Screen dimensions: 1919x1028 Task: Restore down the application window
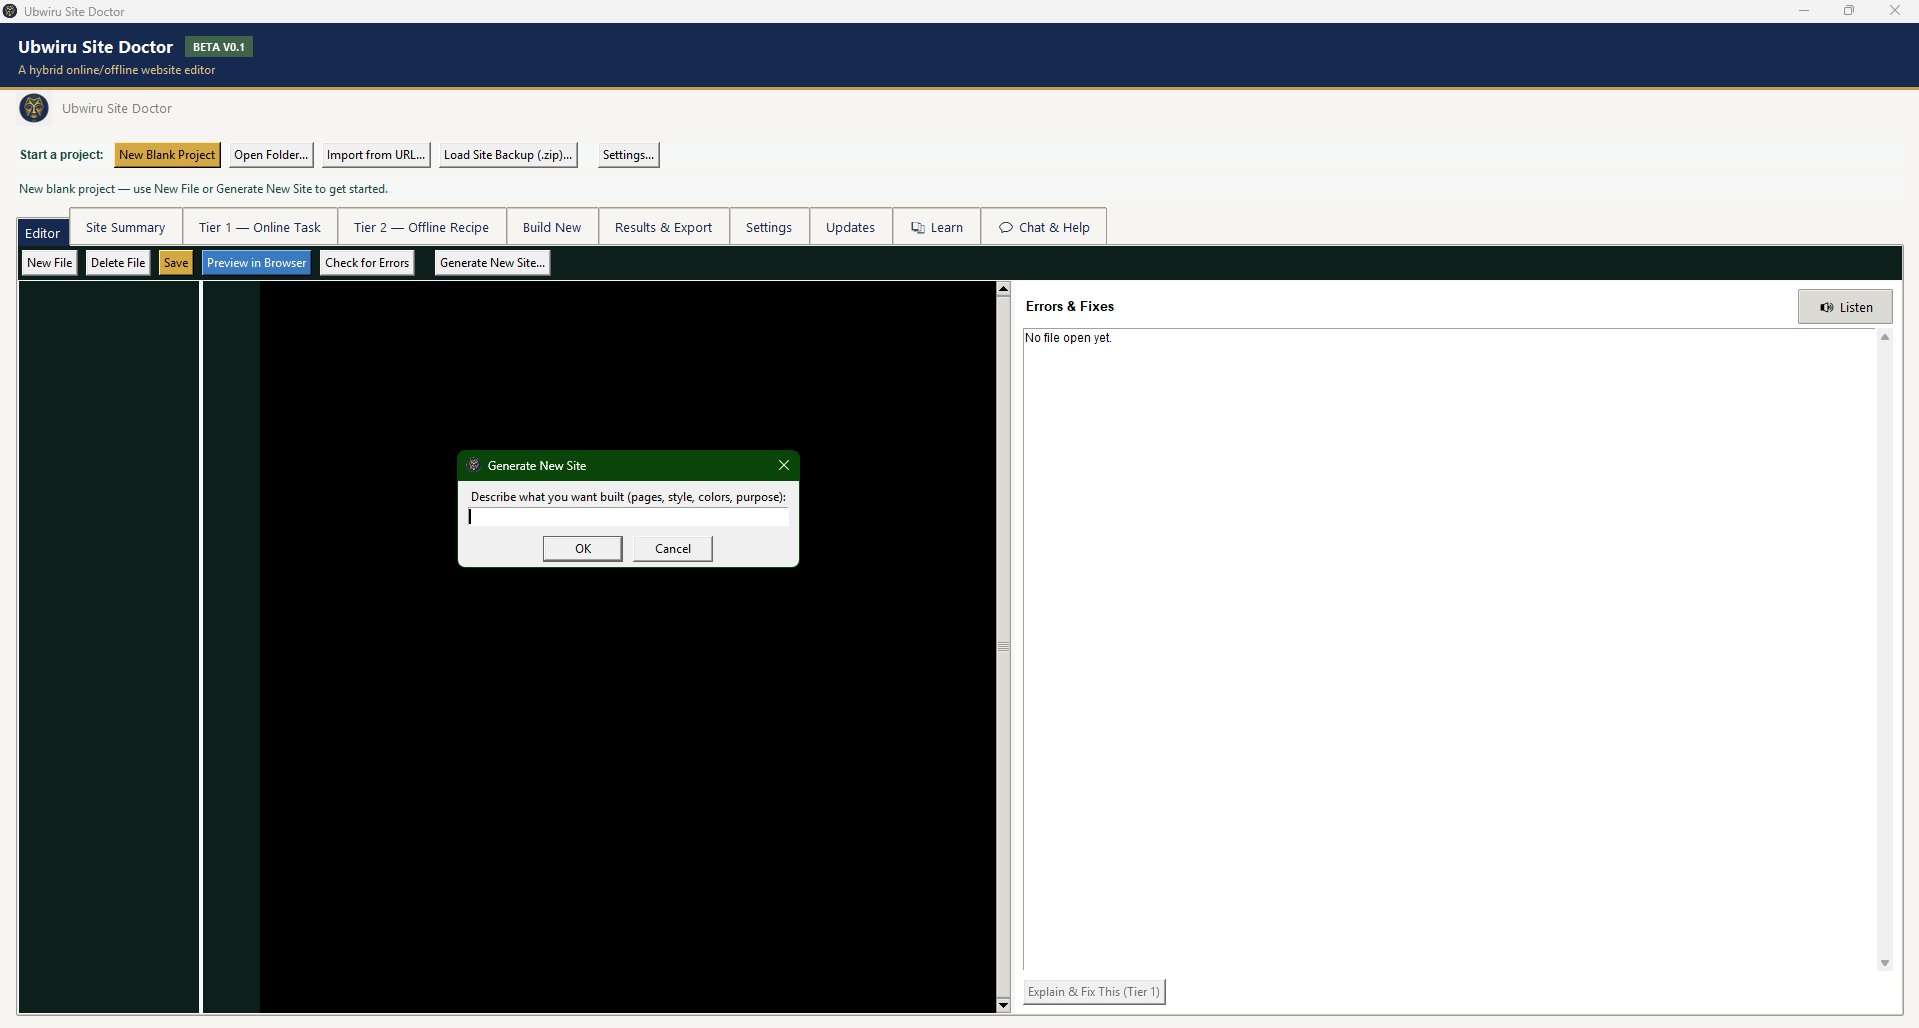pos(1849,11)
